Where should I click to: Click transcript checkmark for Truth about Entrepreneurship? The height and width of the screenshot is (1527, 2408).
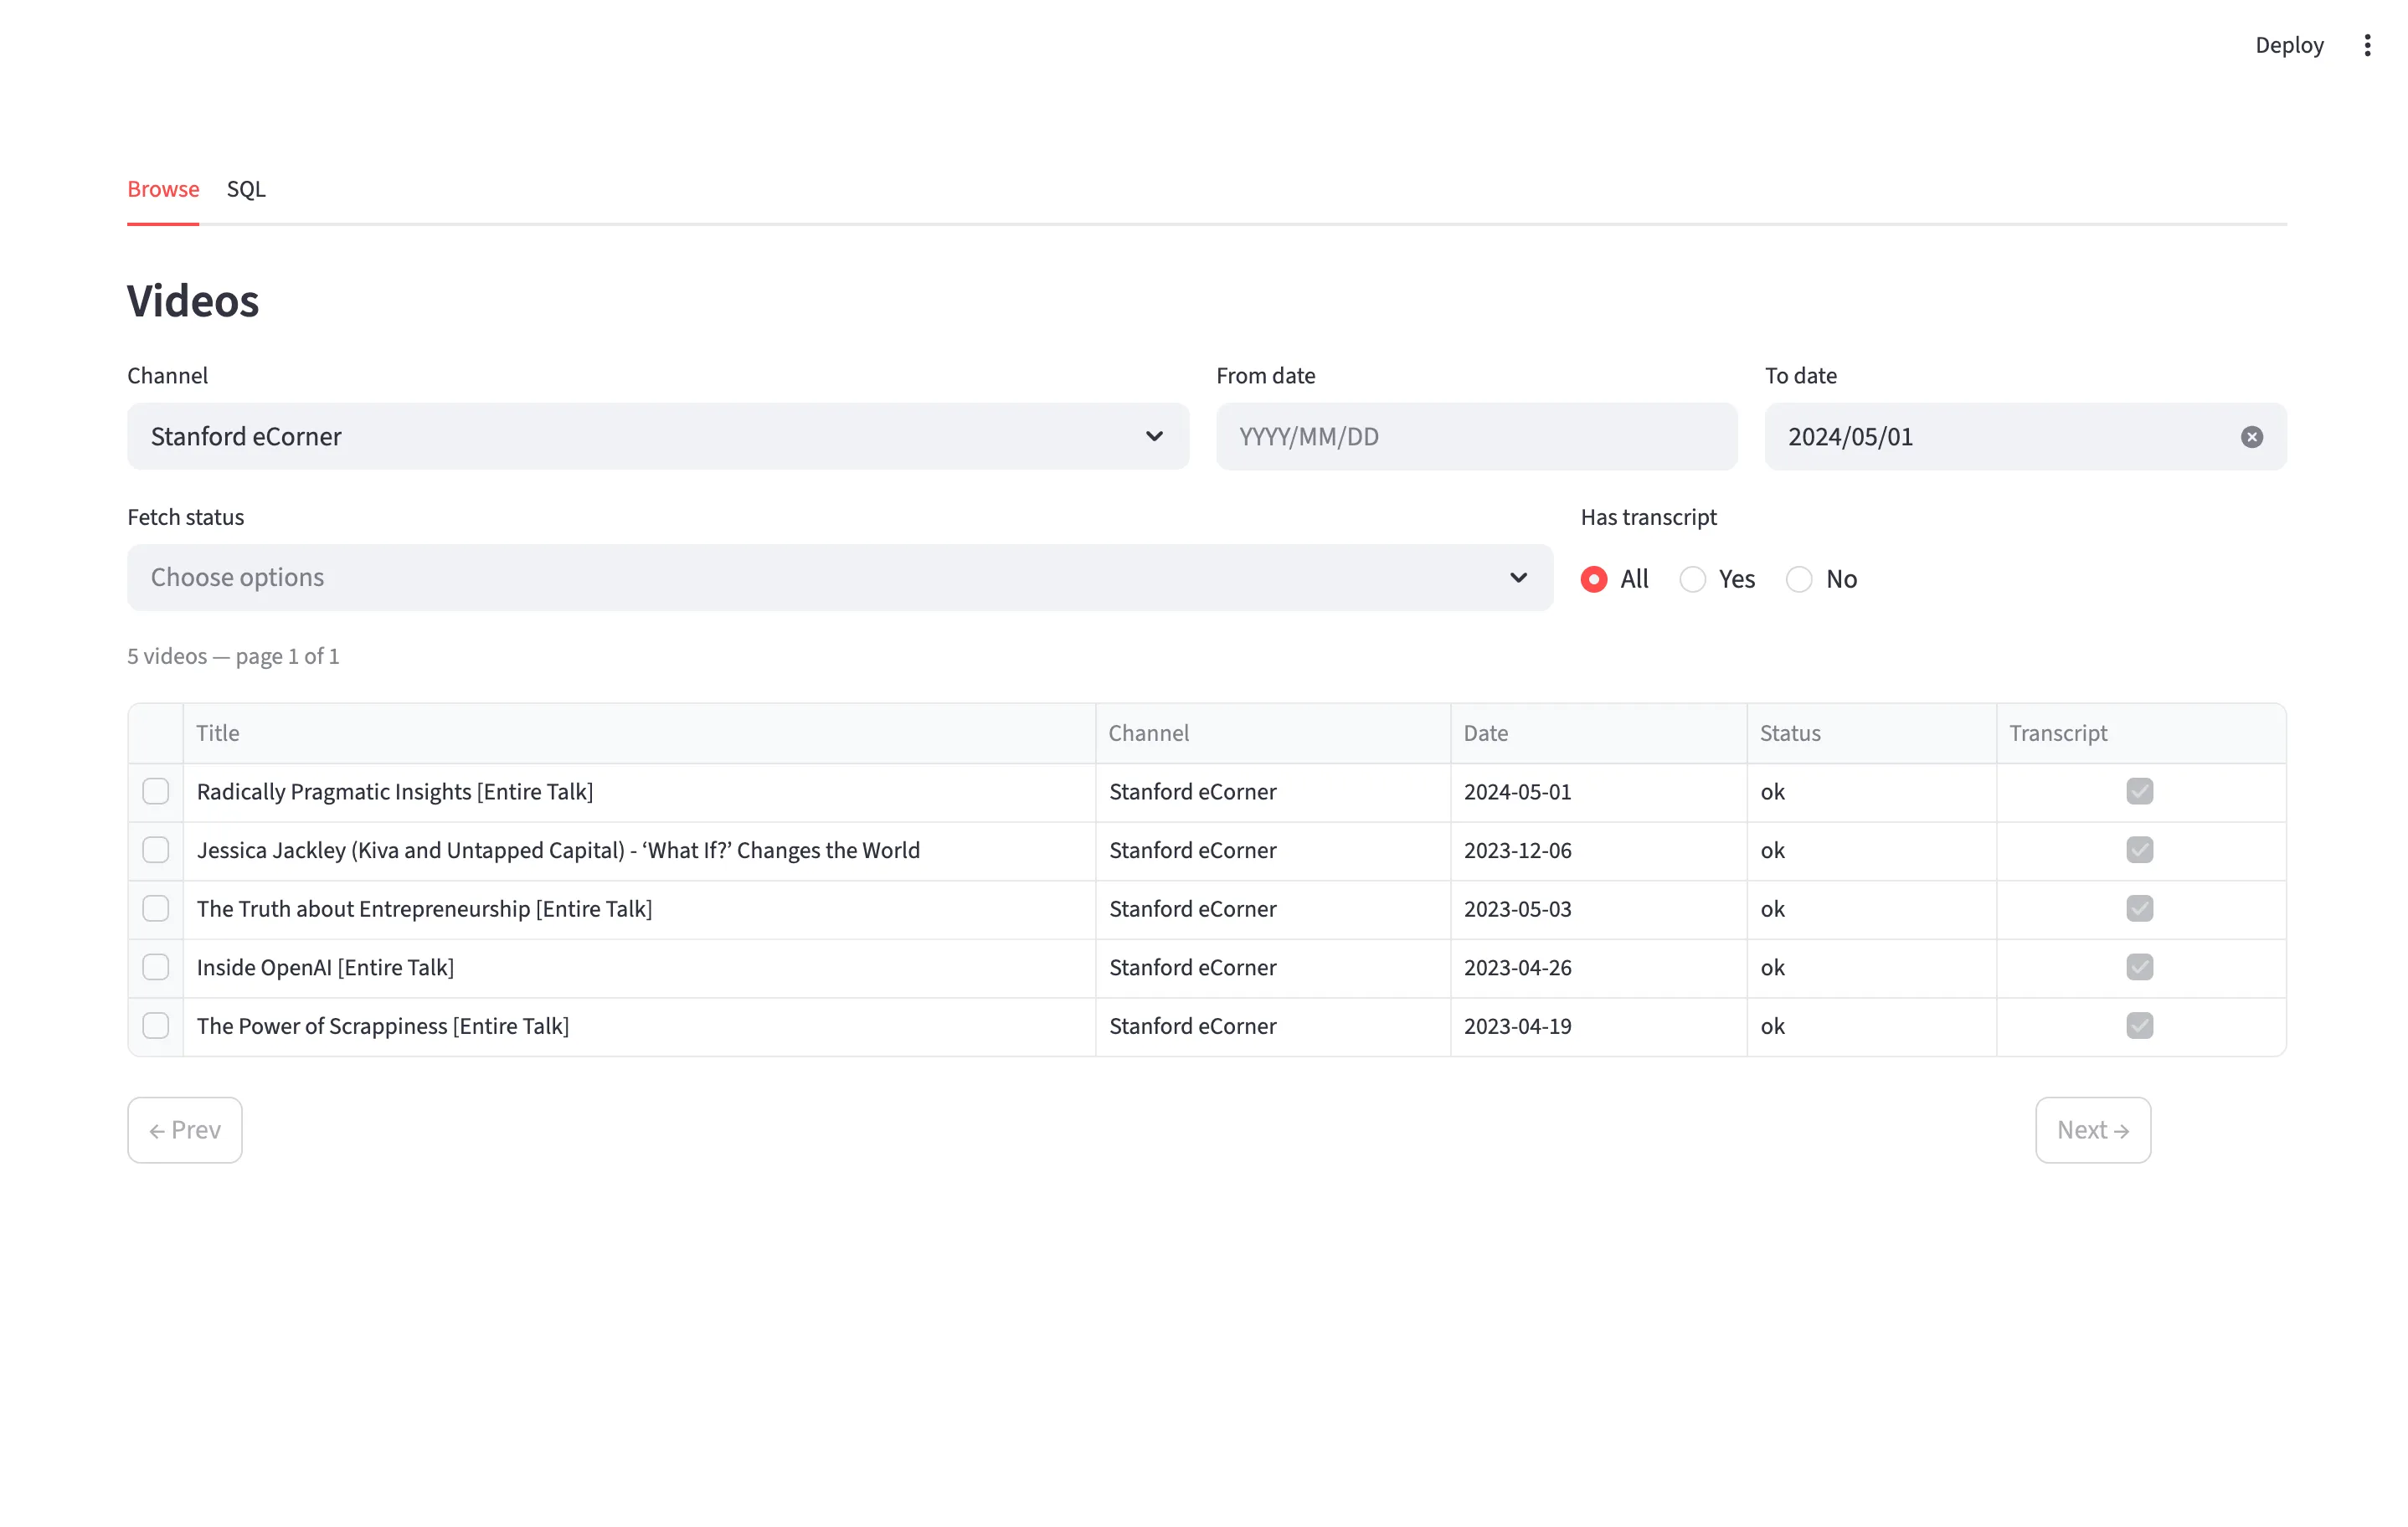(x=2139, y=908)
